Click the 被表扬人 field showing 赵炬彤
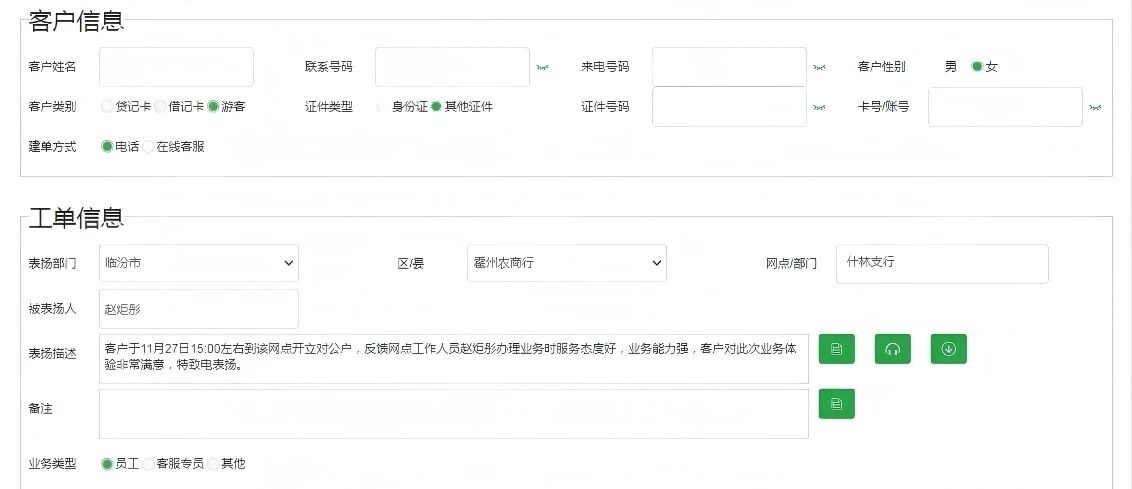Viewport: 1132px width, 489px height. 198,309
